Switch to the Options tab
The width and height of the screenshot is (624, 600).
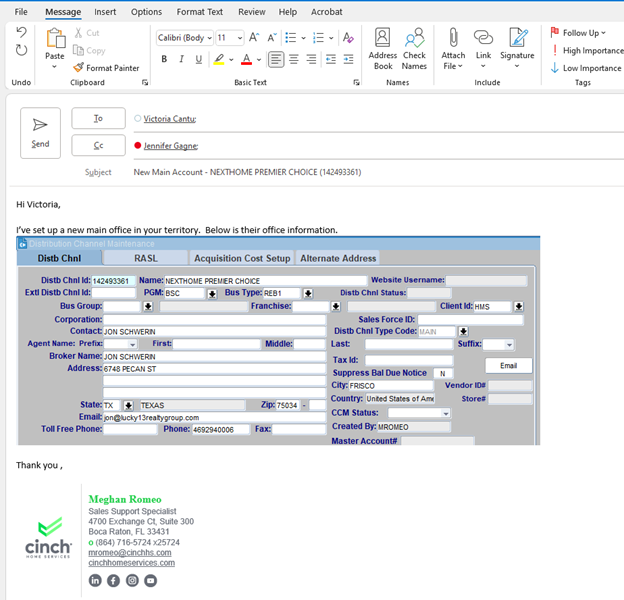(146, 12)
